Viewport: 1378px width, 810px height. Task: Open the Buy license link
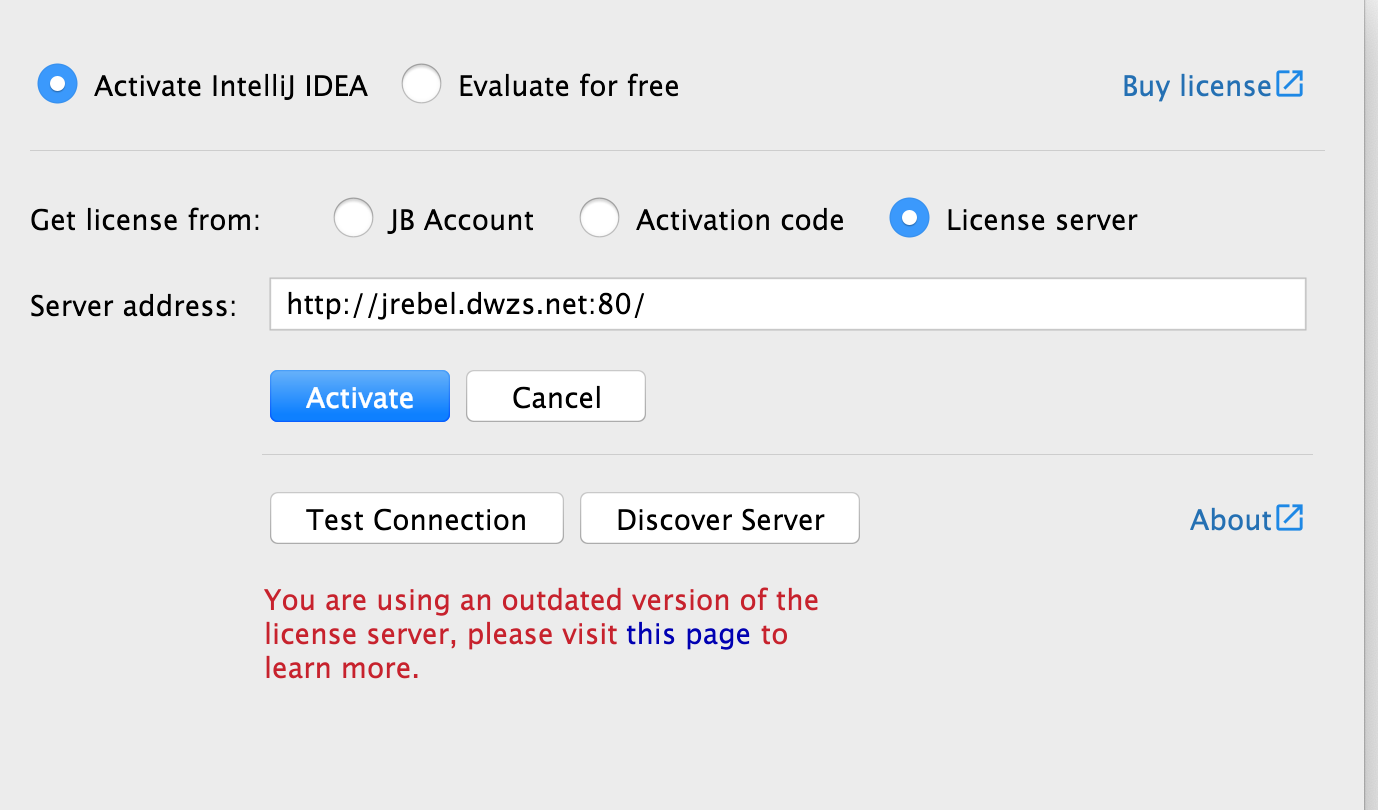(x=1197, y=86)
